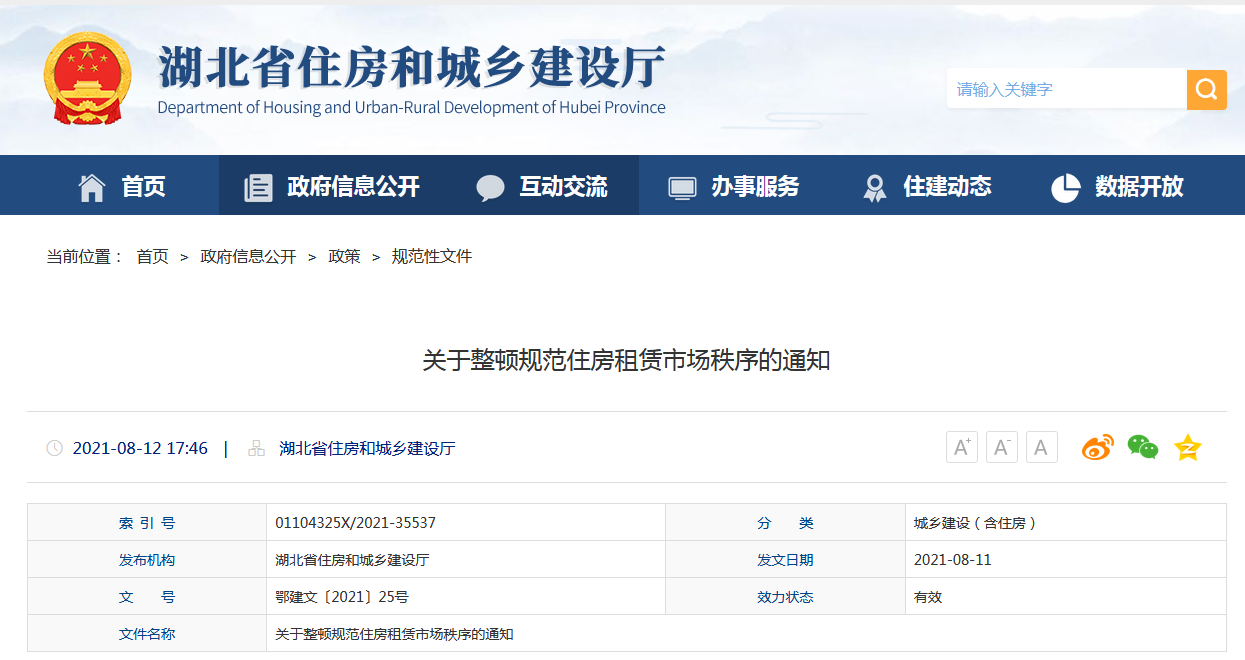
Task: Select the publish time 2021-08-12 17:46
Action: [x=140, y=448]
